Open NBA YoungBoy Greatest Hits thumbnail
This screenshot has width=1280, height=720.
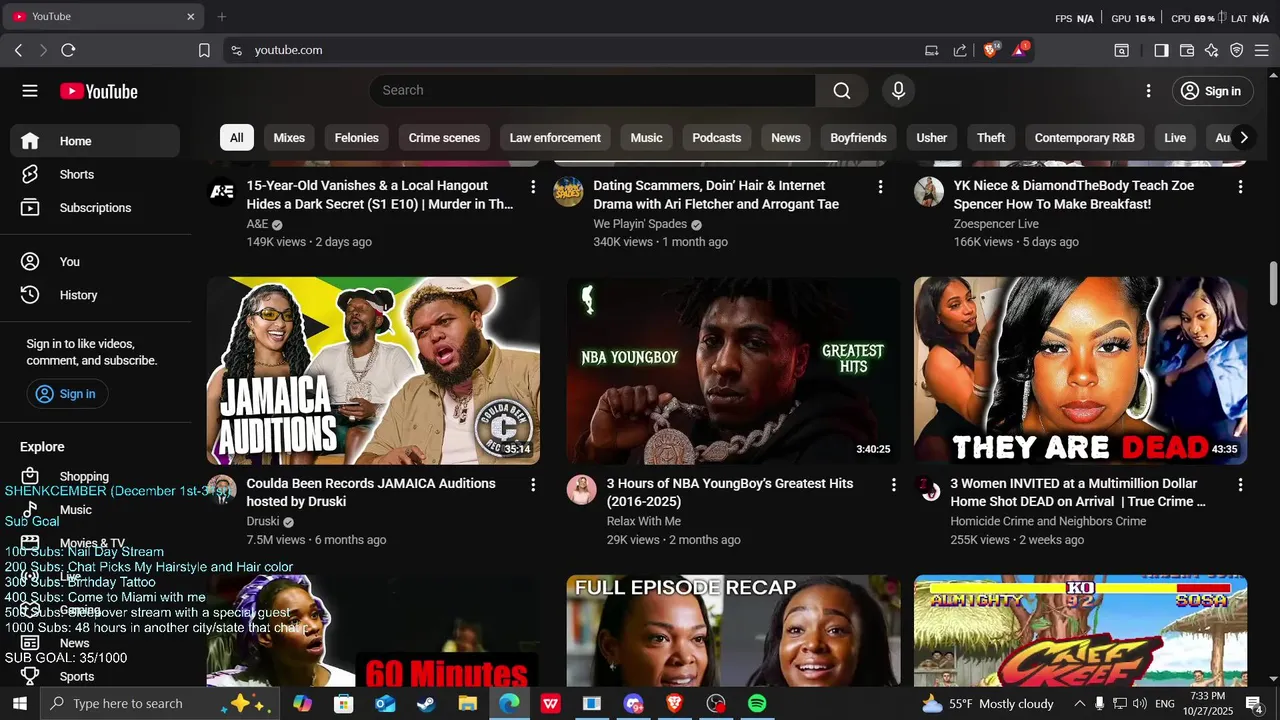(x=733, y=371)
